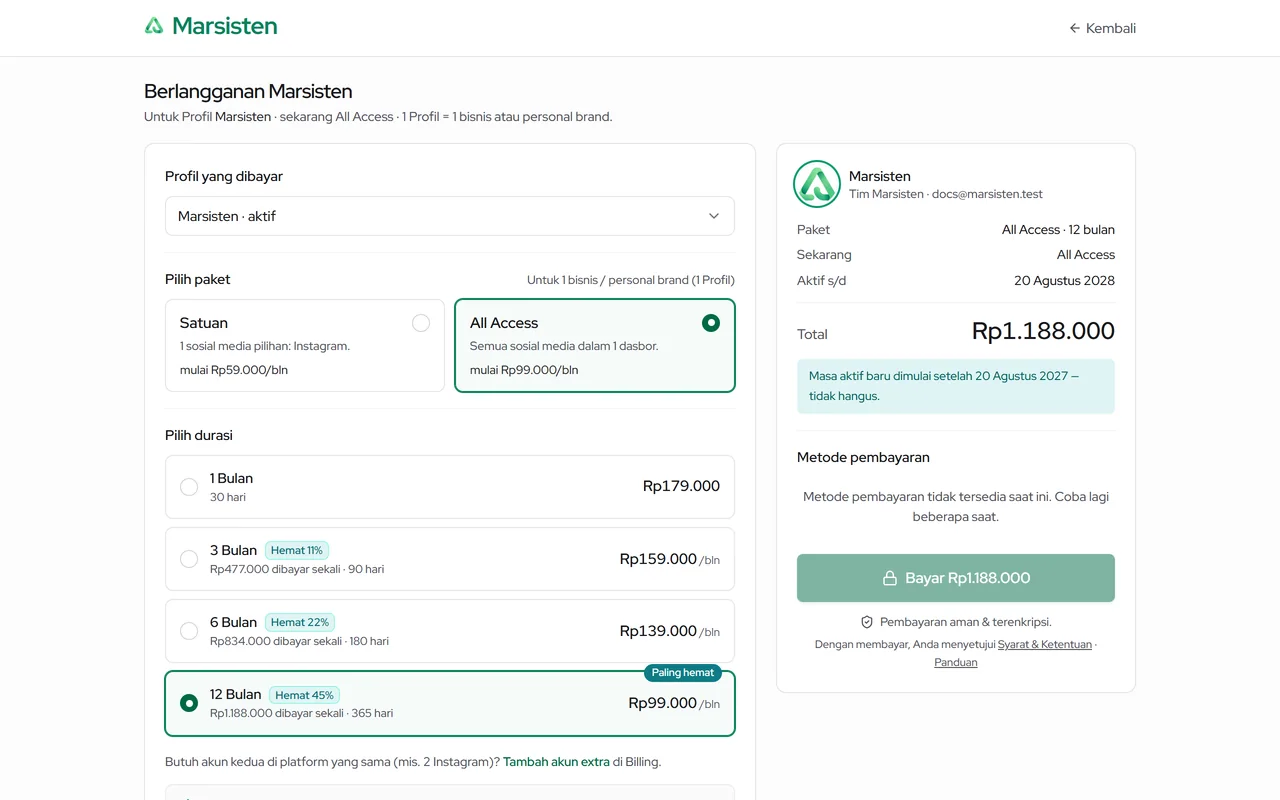Click the Rp159.000 /bln price
Viewport: 1280px width, 800px height.
(670, 559)
